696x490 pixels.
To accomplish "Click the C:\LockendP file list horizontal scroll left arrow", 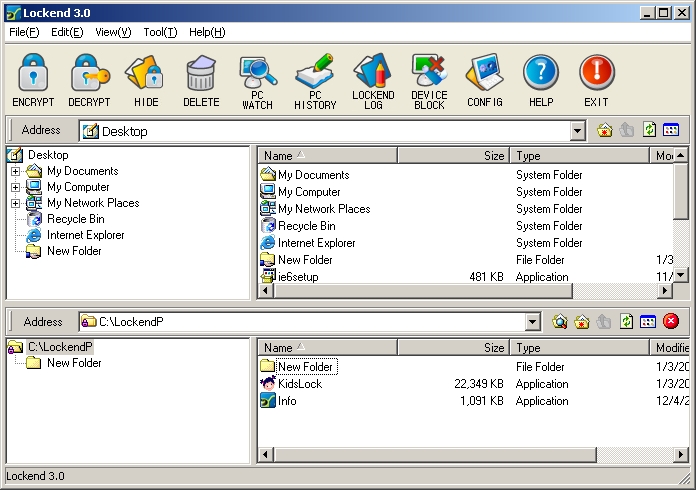I will [x=265, y=454].
